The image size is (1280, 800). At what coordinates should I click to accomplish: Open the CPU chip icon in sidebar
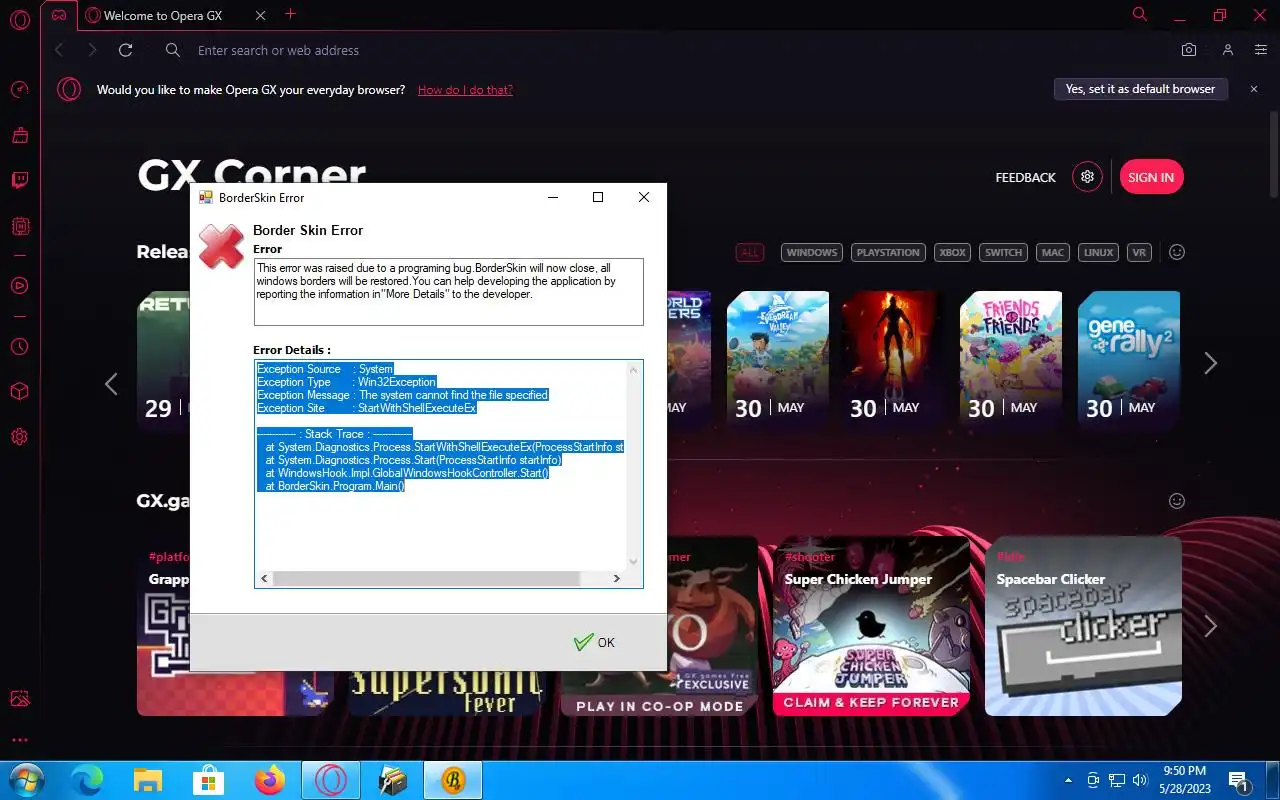(19, 227)
